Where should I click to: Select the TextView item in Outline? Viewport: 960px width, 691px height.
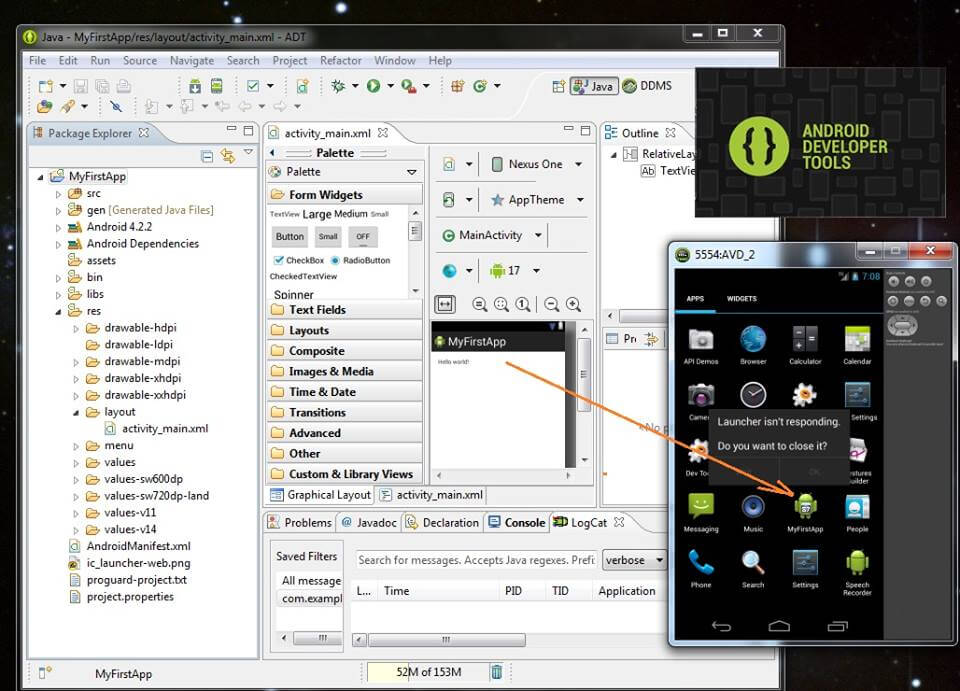[x=668, y=171]
